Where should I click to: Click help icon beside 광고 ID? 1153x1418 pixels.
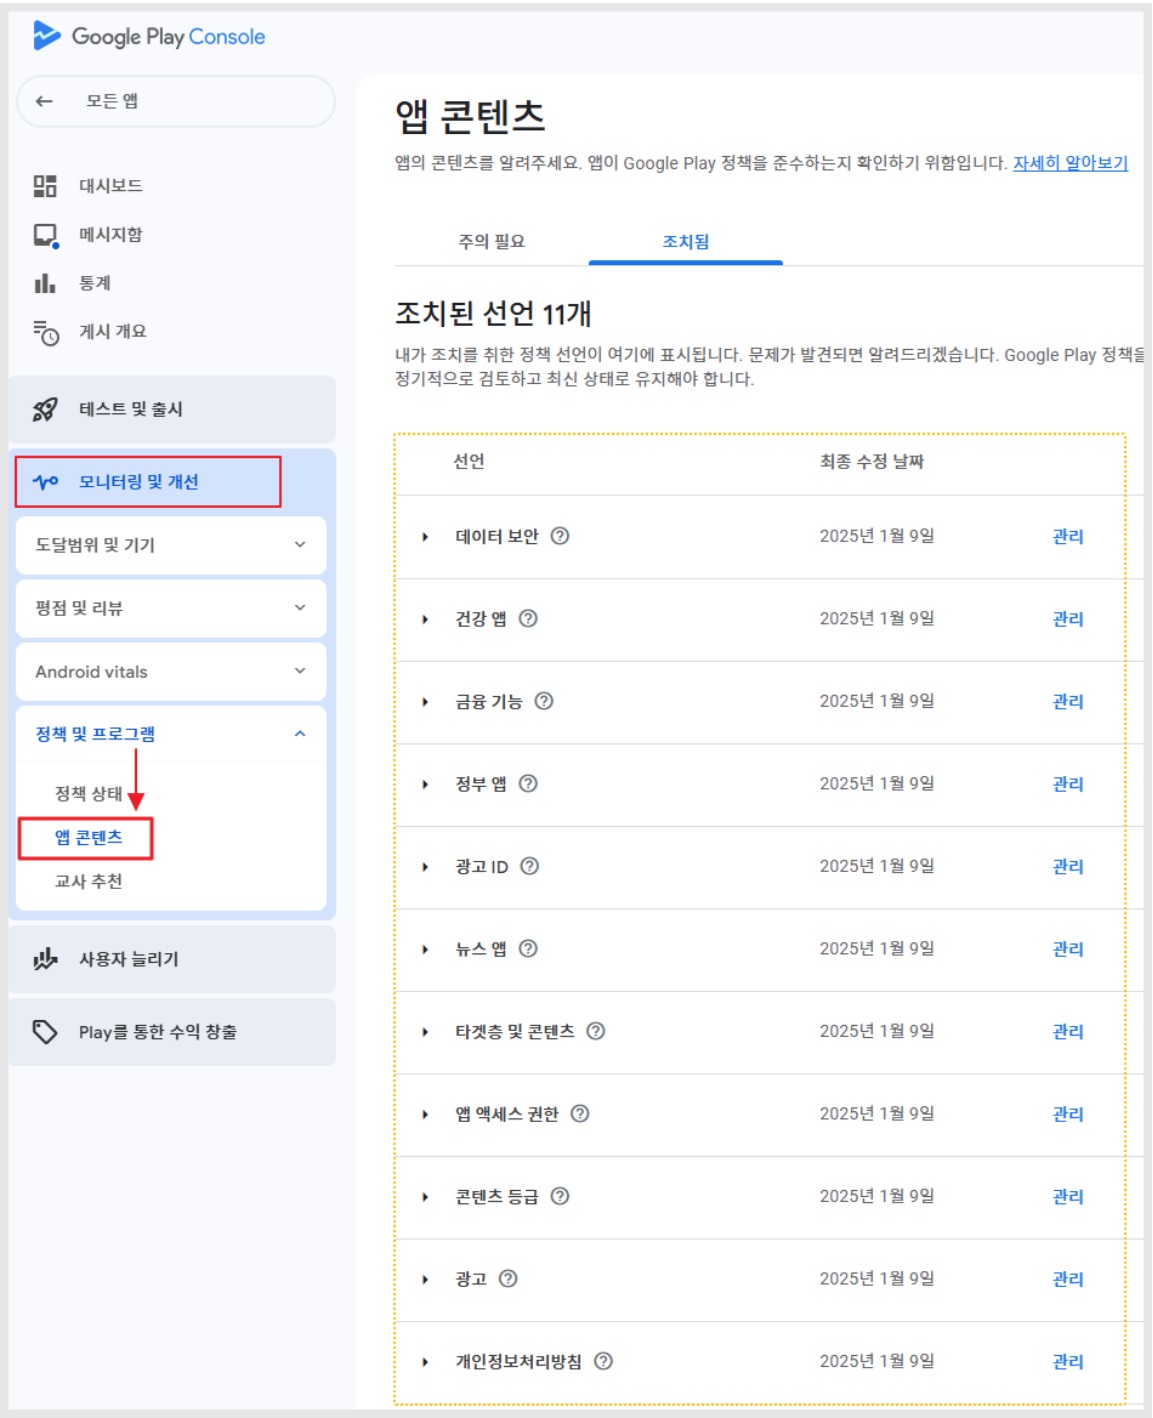(530, 866)
